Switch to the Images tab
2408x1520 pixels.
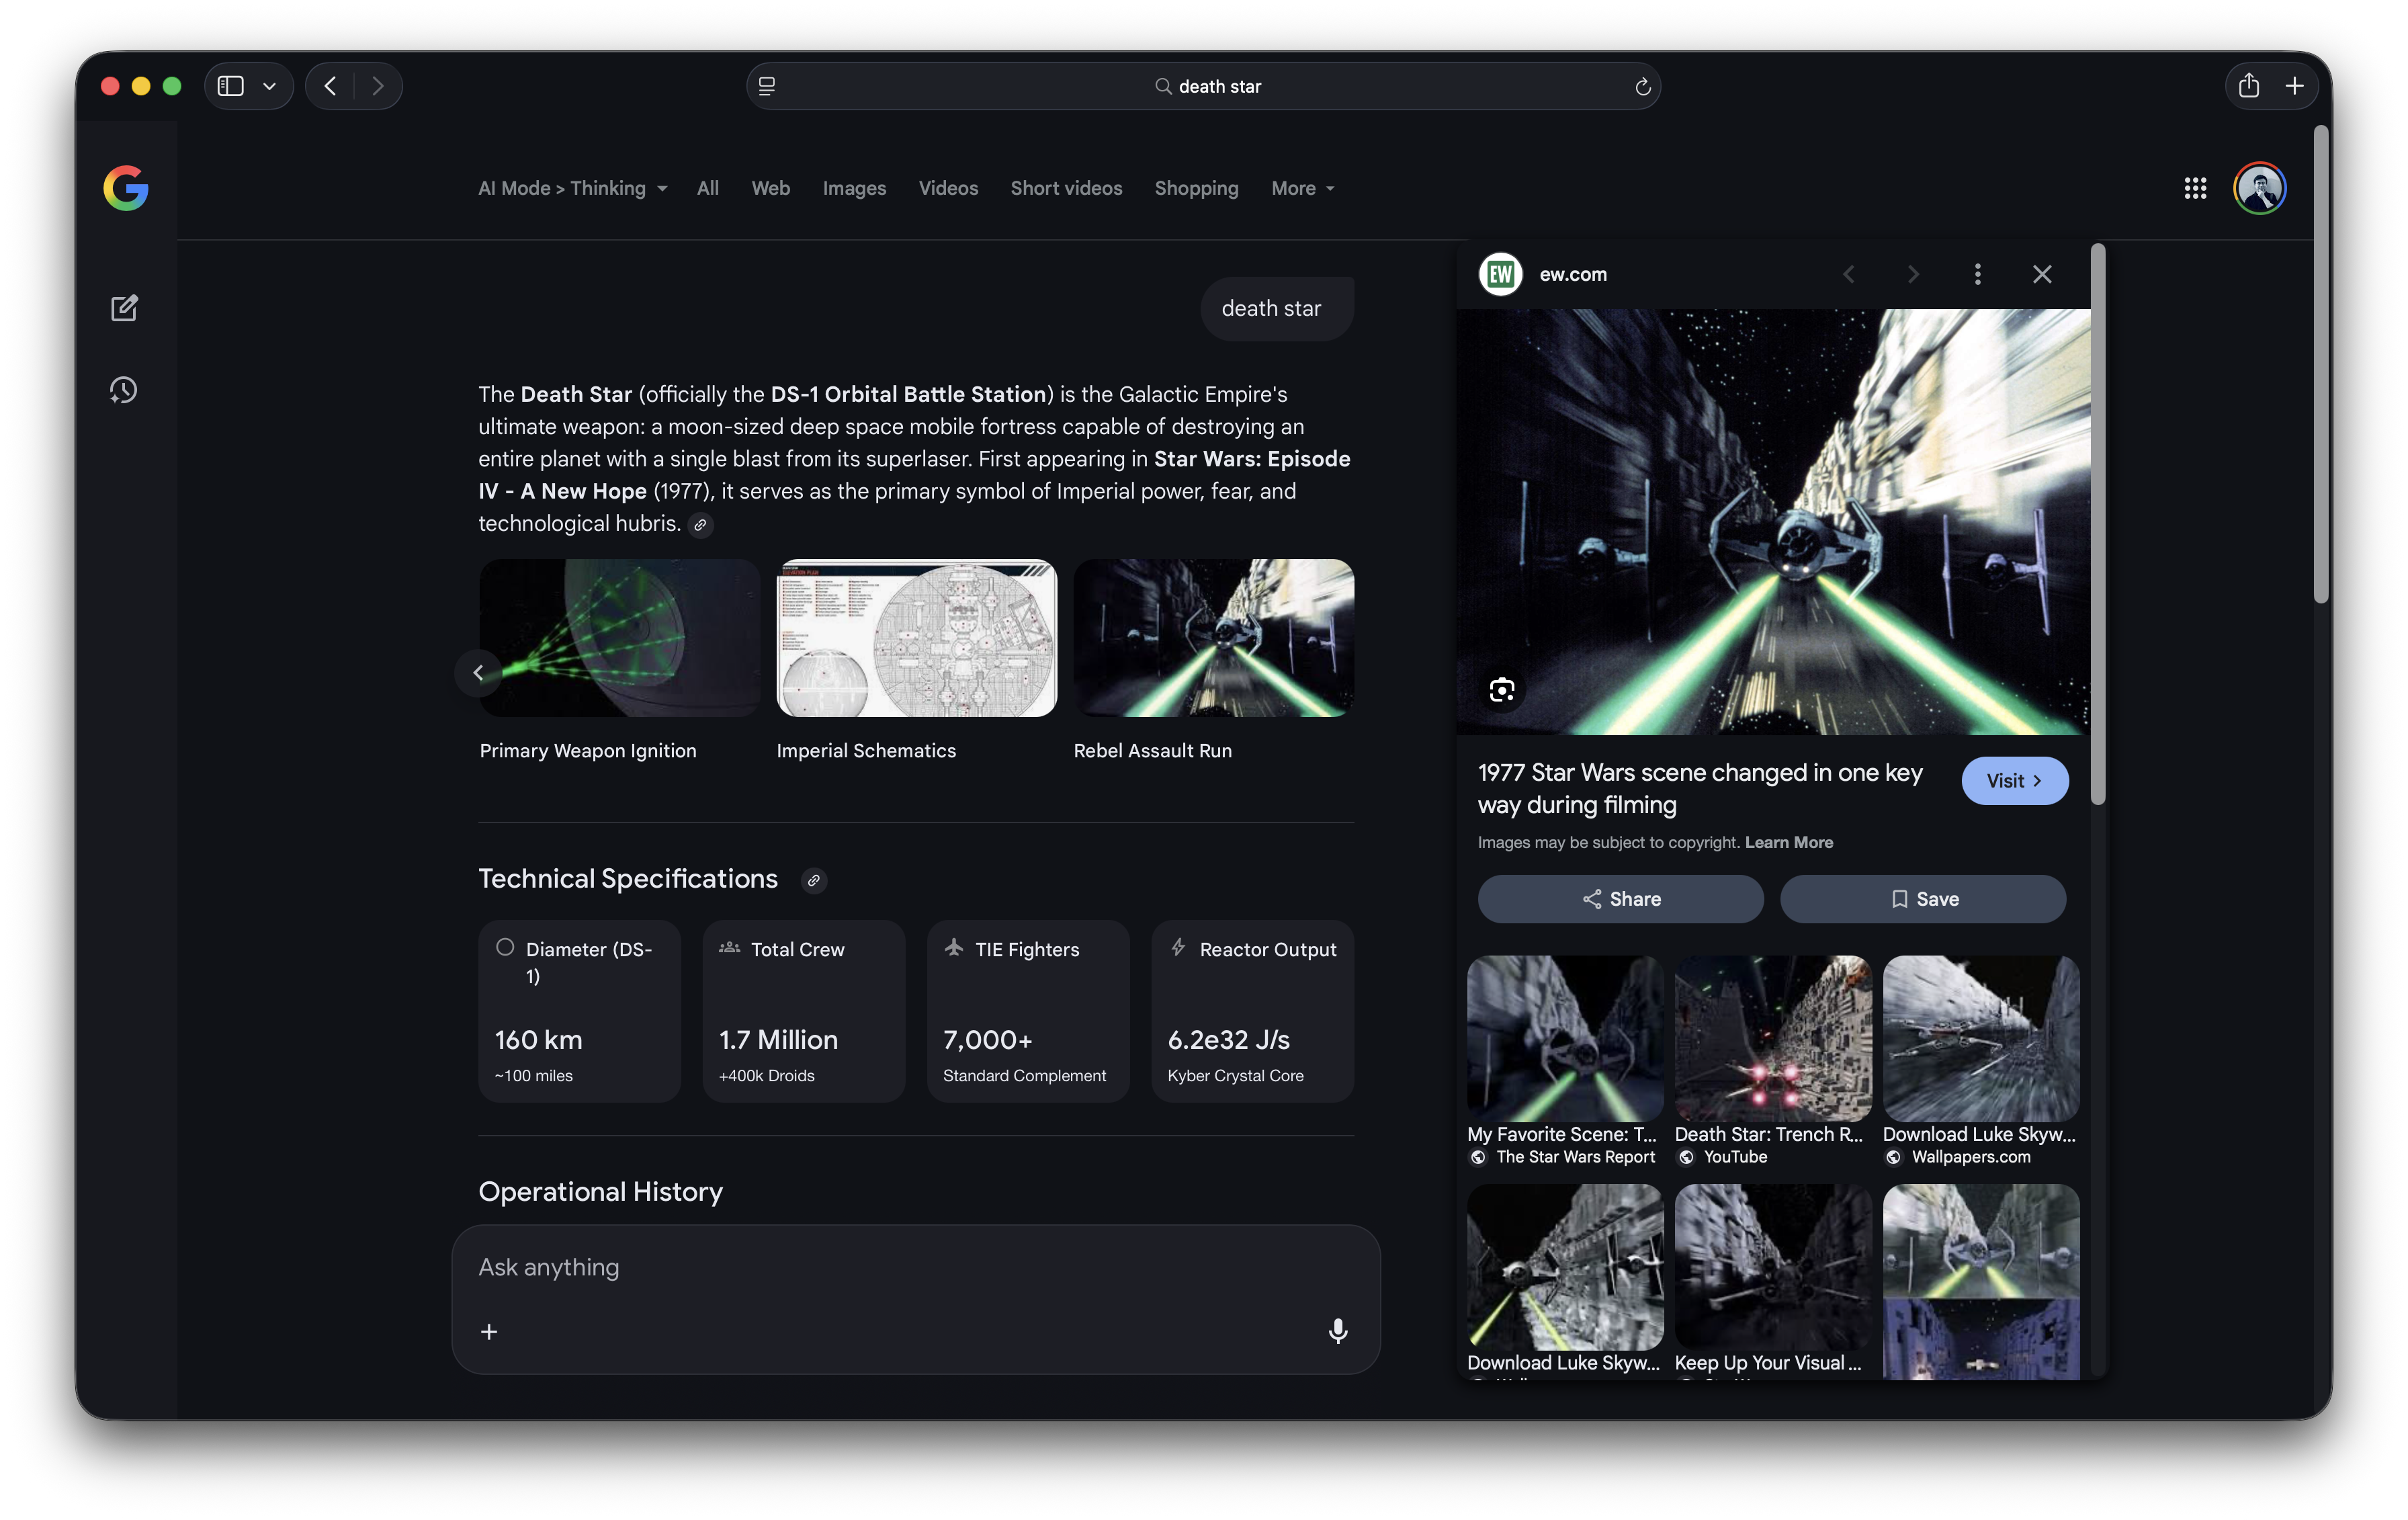(x=854, y=188)
